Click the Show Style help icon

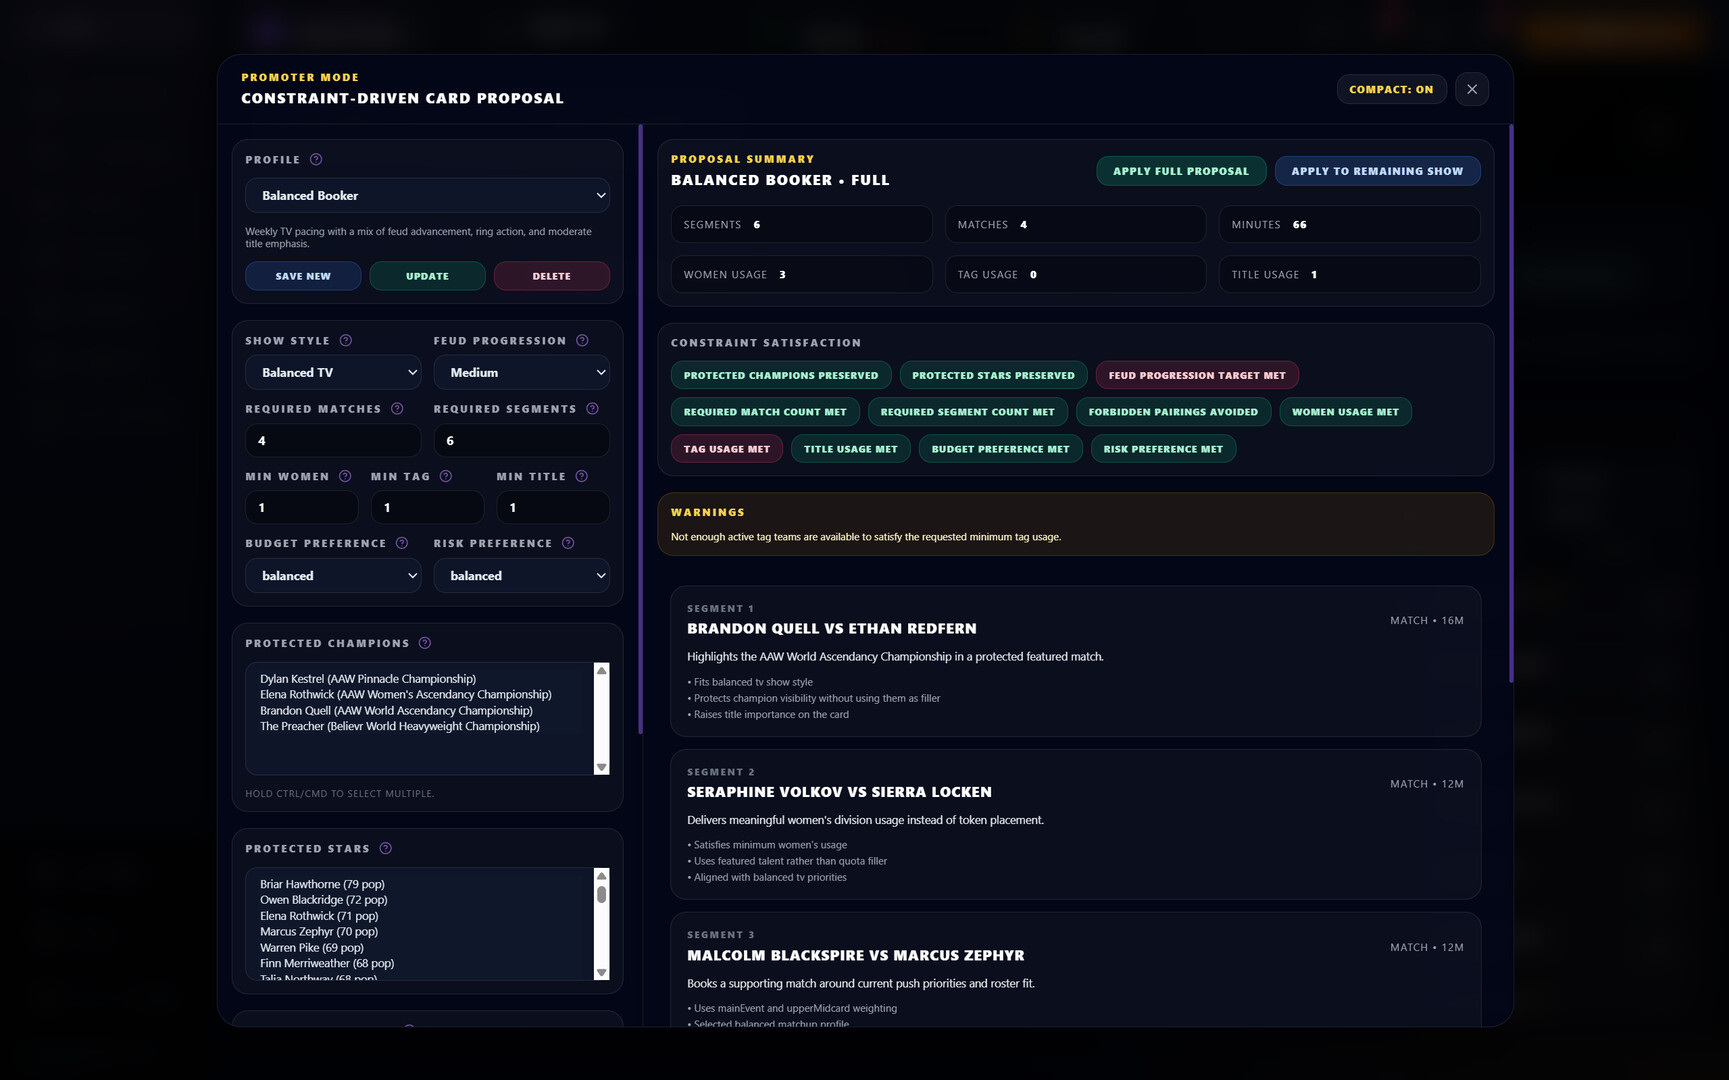[x=346, y=341]
